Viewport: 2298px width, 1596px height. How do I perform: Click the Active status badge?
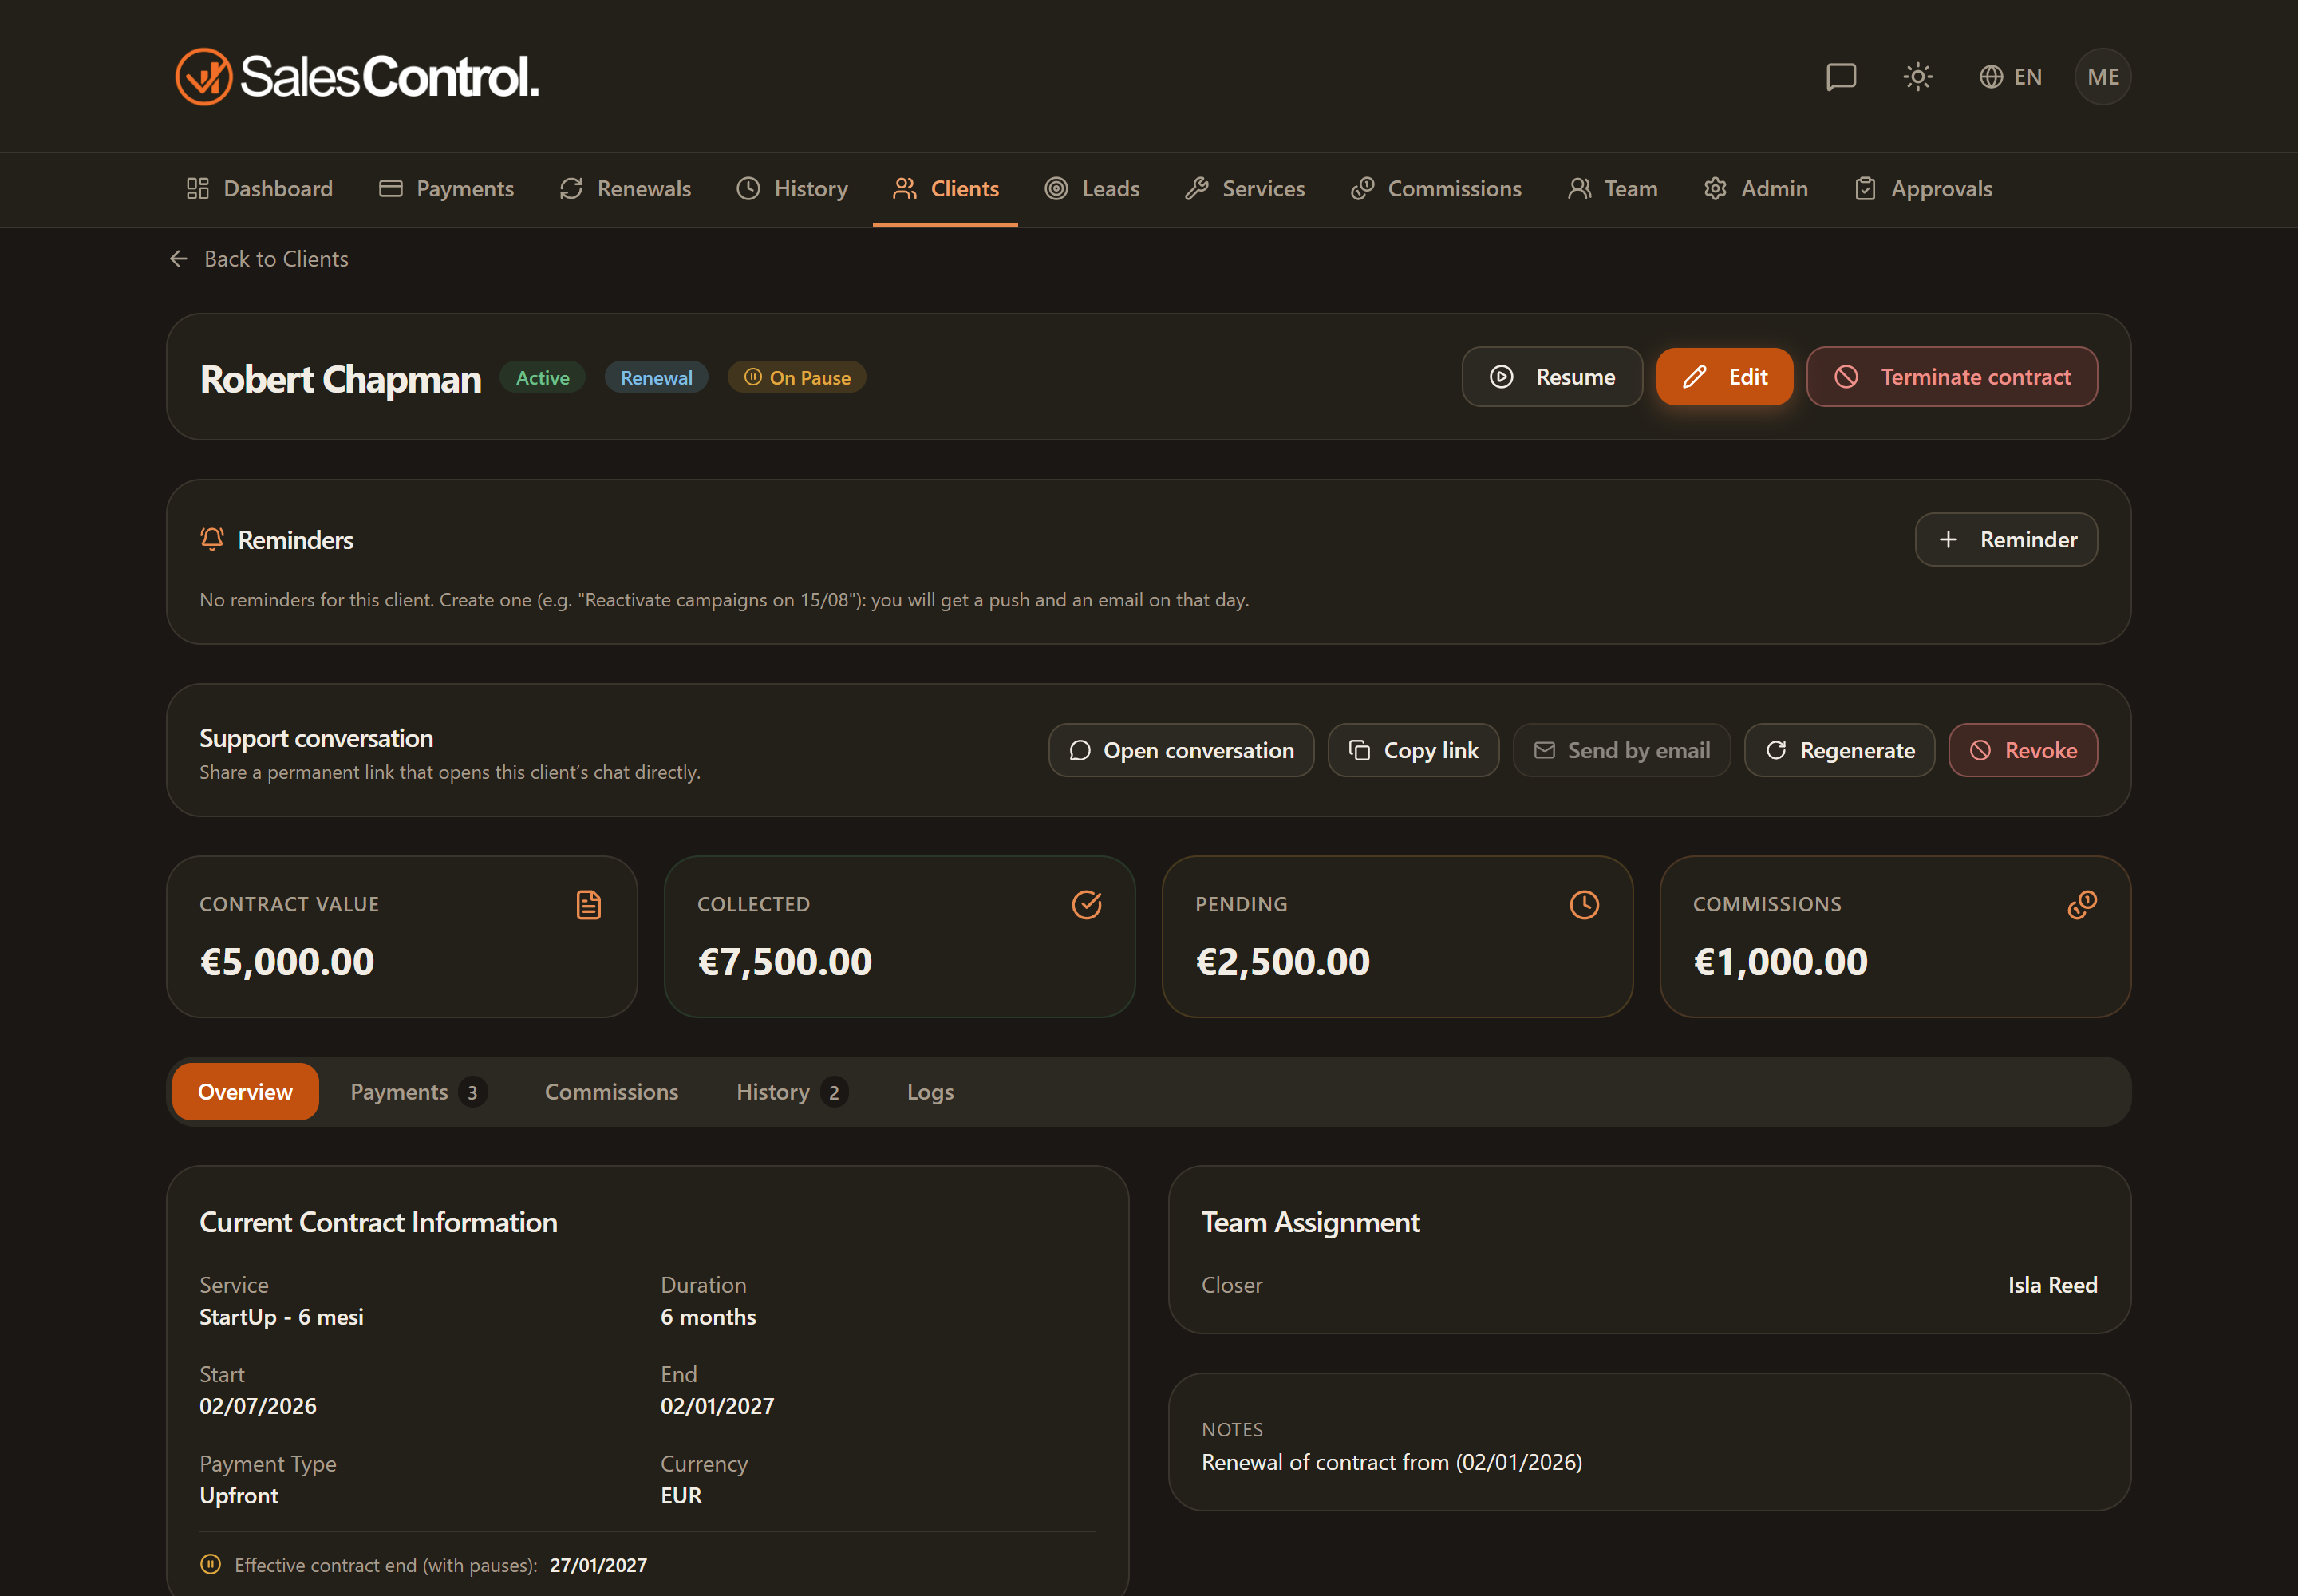(542, 378)
